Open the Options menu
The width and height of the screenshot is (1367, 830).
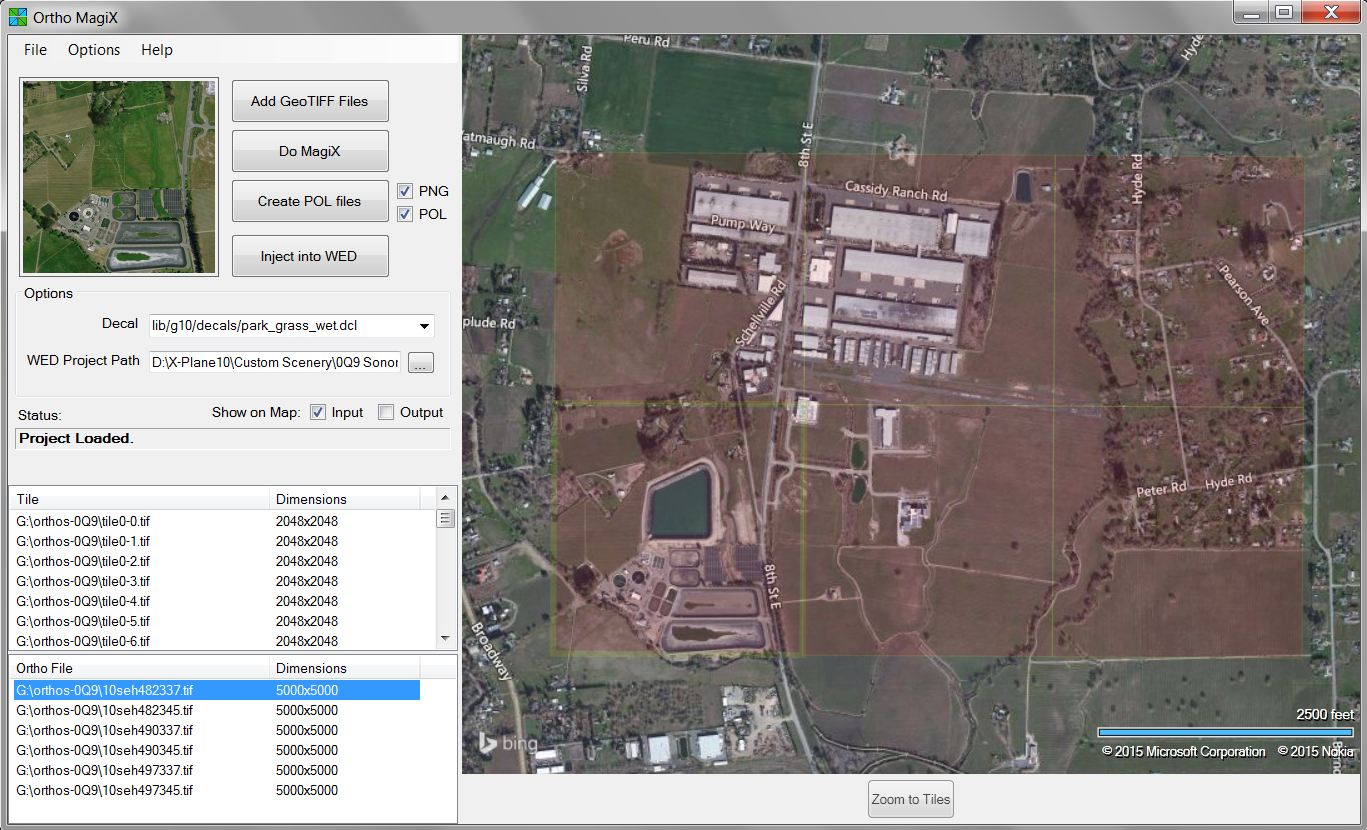click(94, 50)
